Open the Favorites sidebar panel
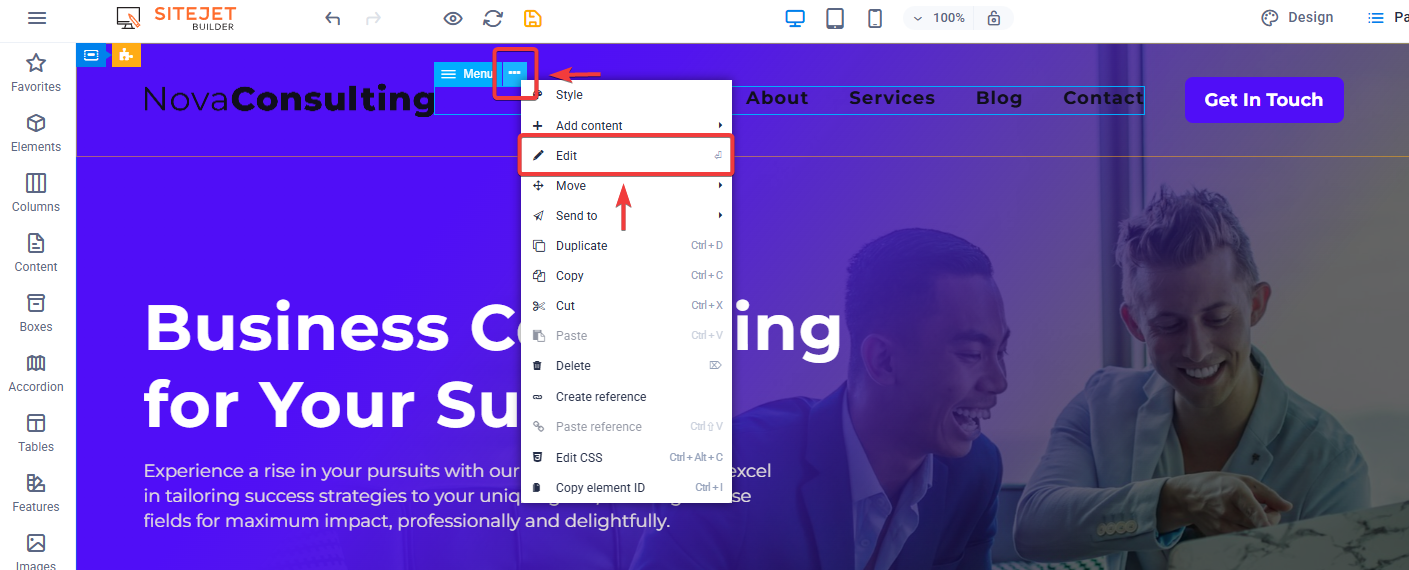The width and height of the screenshot is (1409, 570). 36,73
